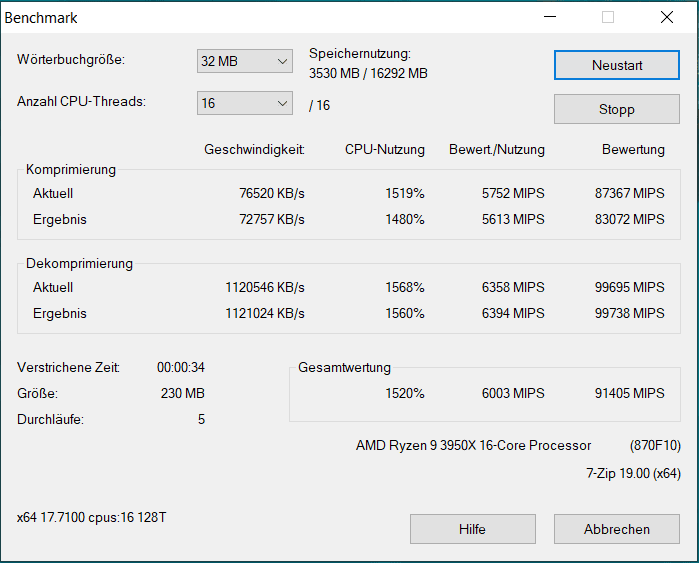Close the Benchmark window
This screenshot has width=699, height=563.
tap(667, 17)
